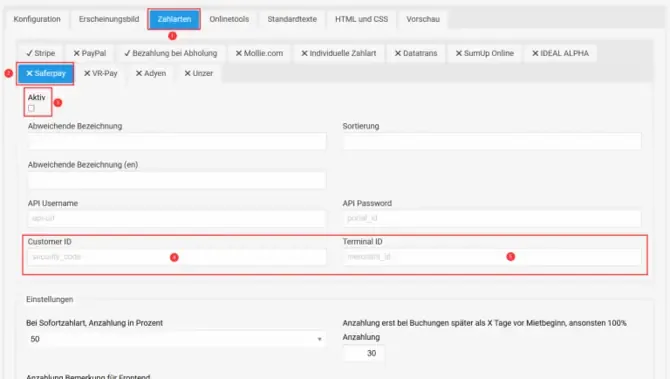Select the Zahlarten tab
670x379 pixels.
point(174,19)
